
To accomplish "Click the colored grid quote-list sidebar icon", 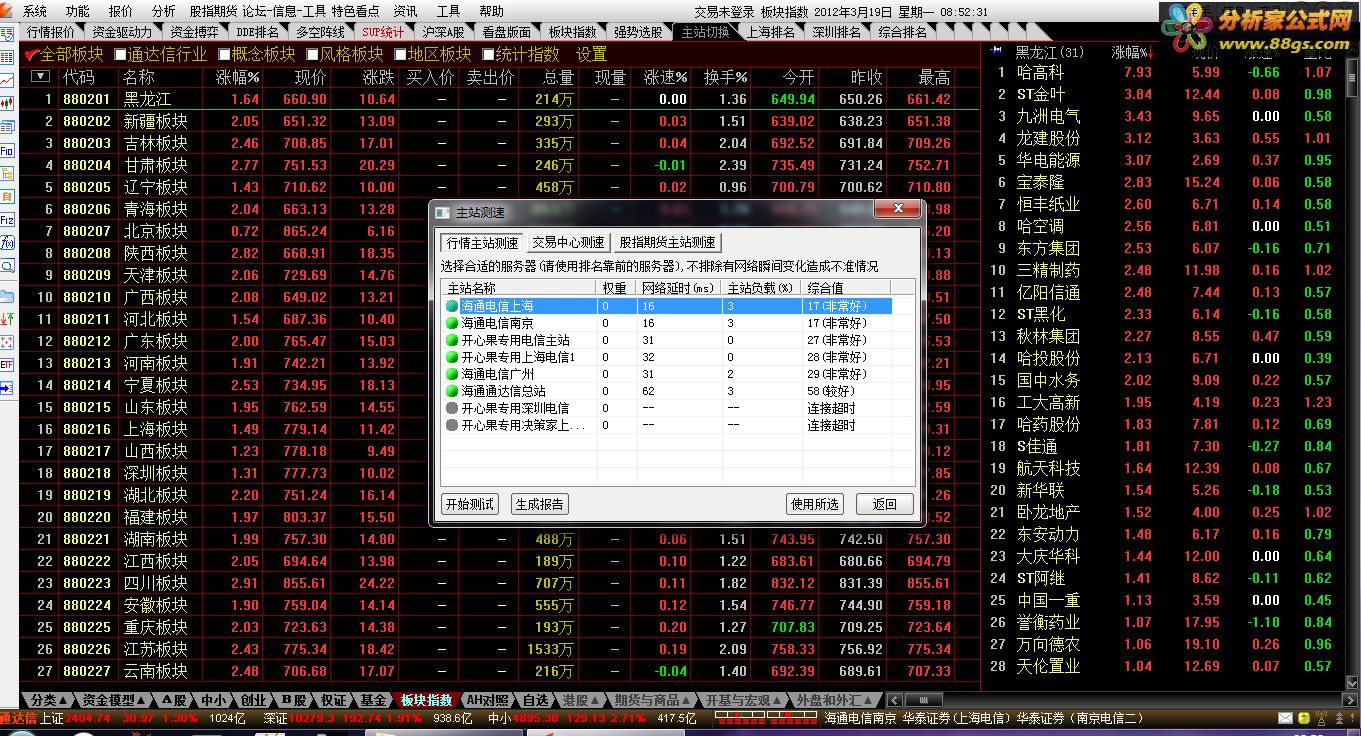I will click(7, 57).
